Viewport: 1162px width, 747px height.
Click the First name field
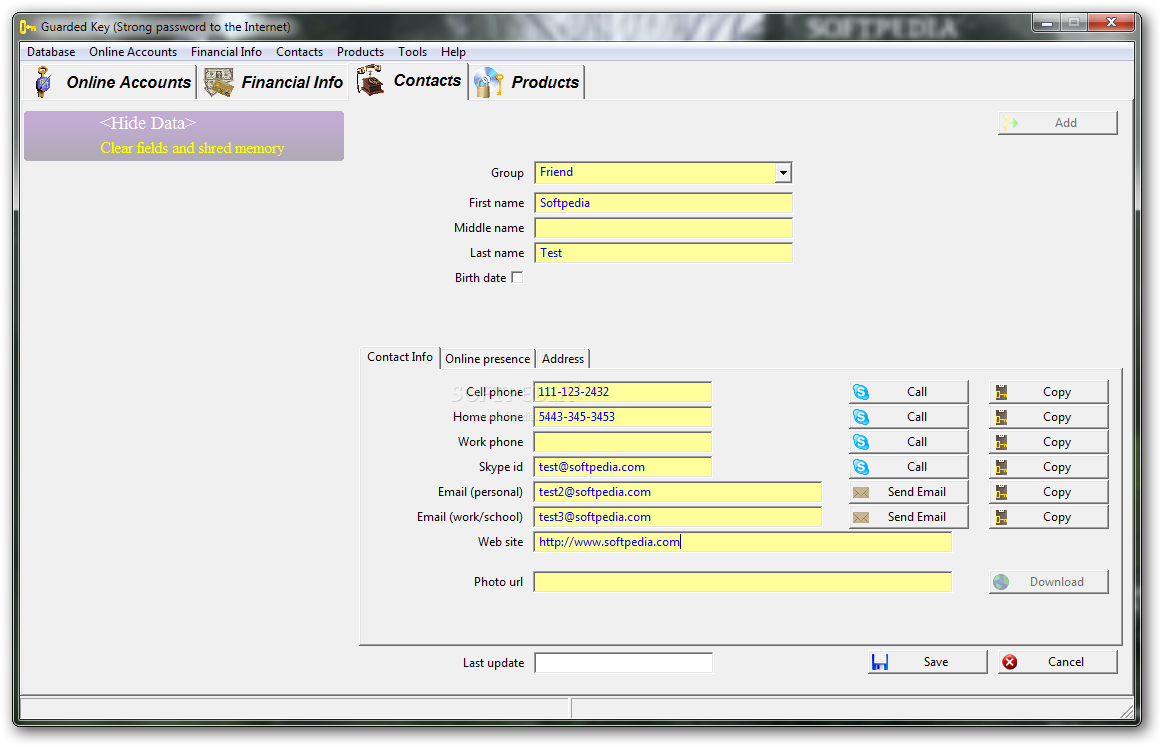663,203
